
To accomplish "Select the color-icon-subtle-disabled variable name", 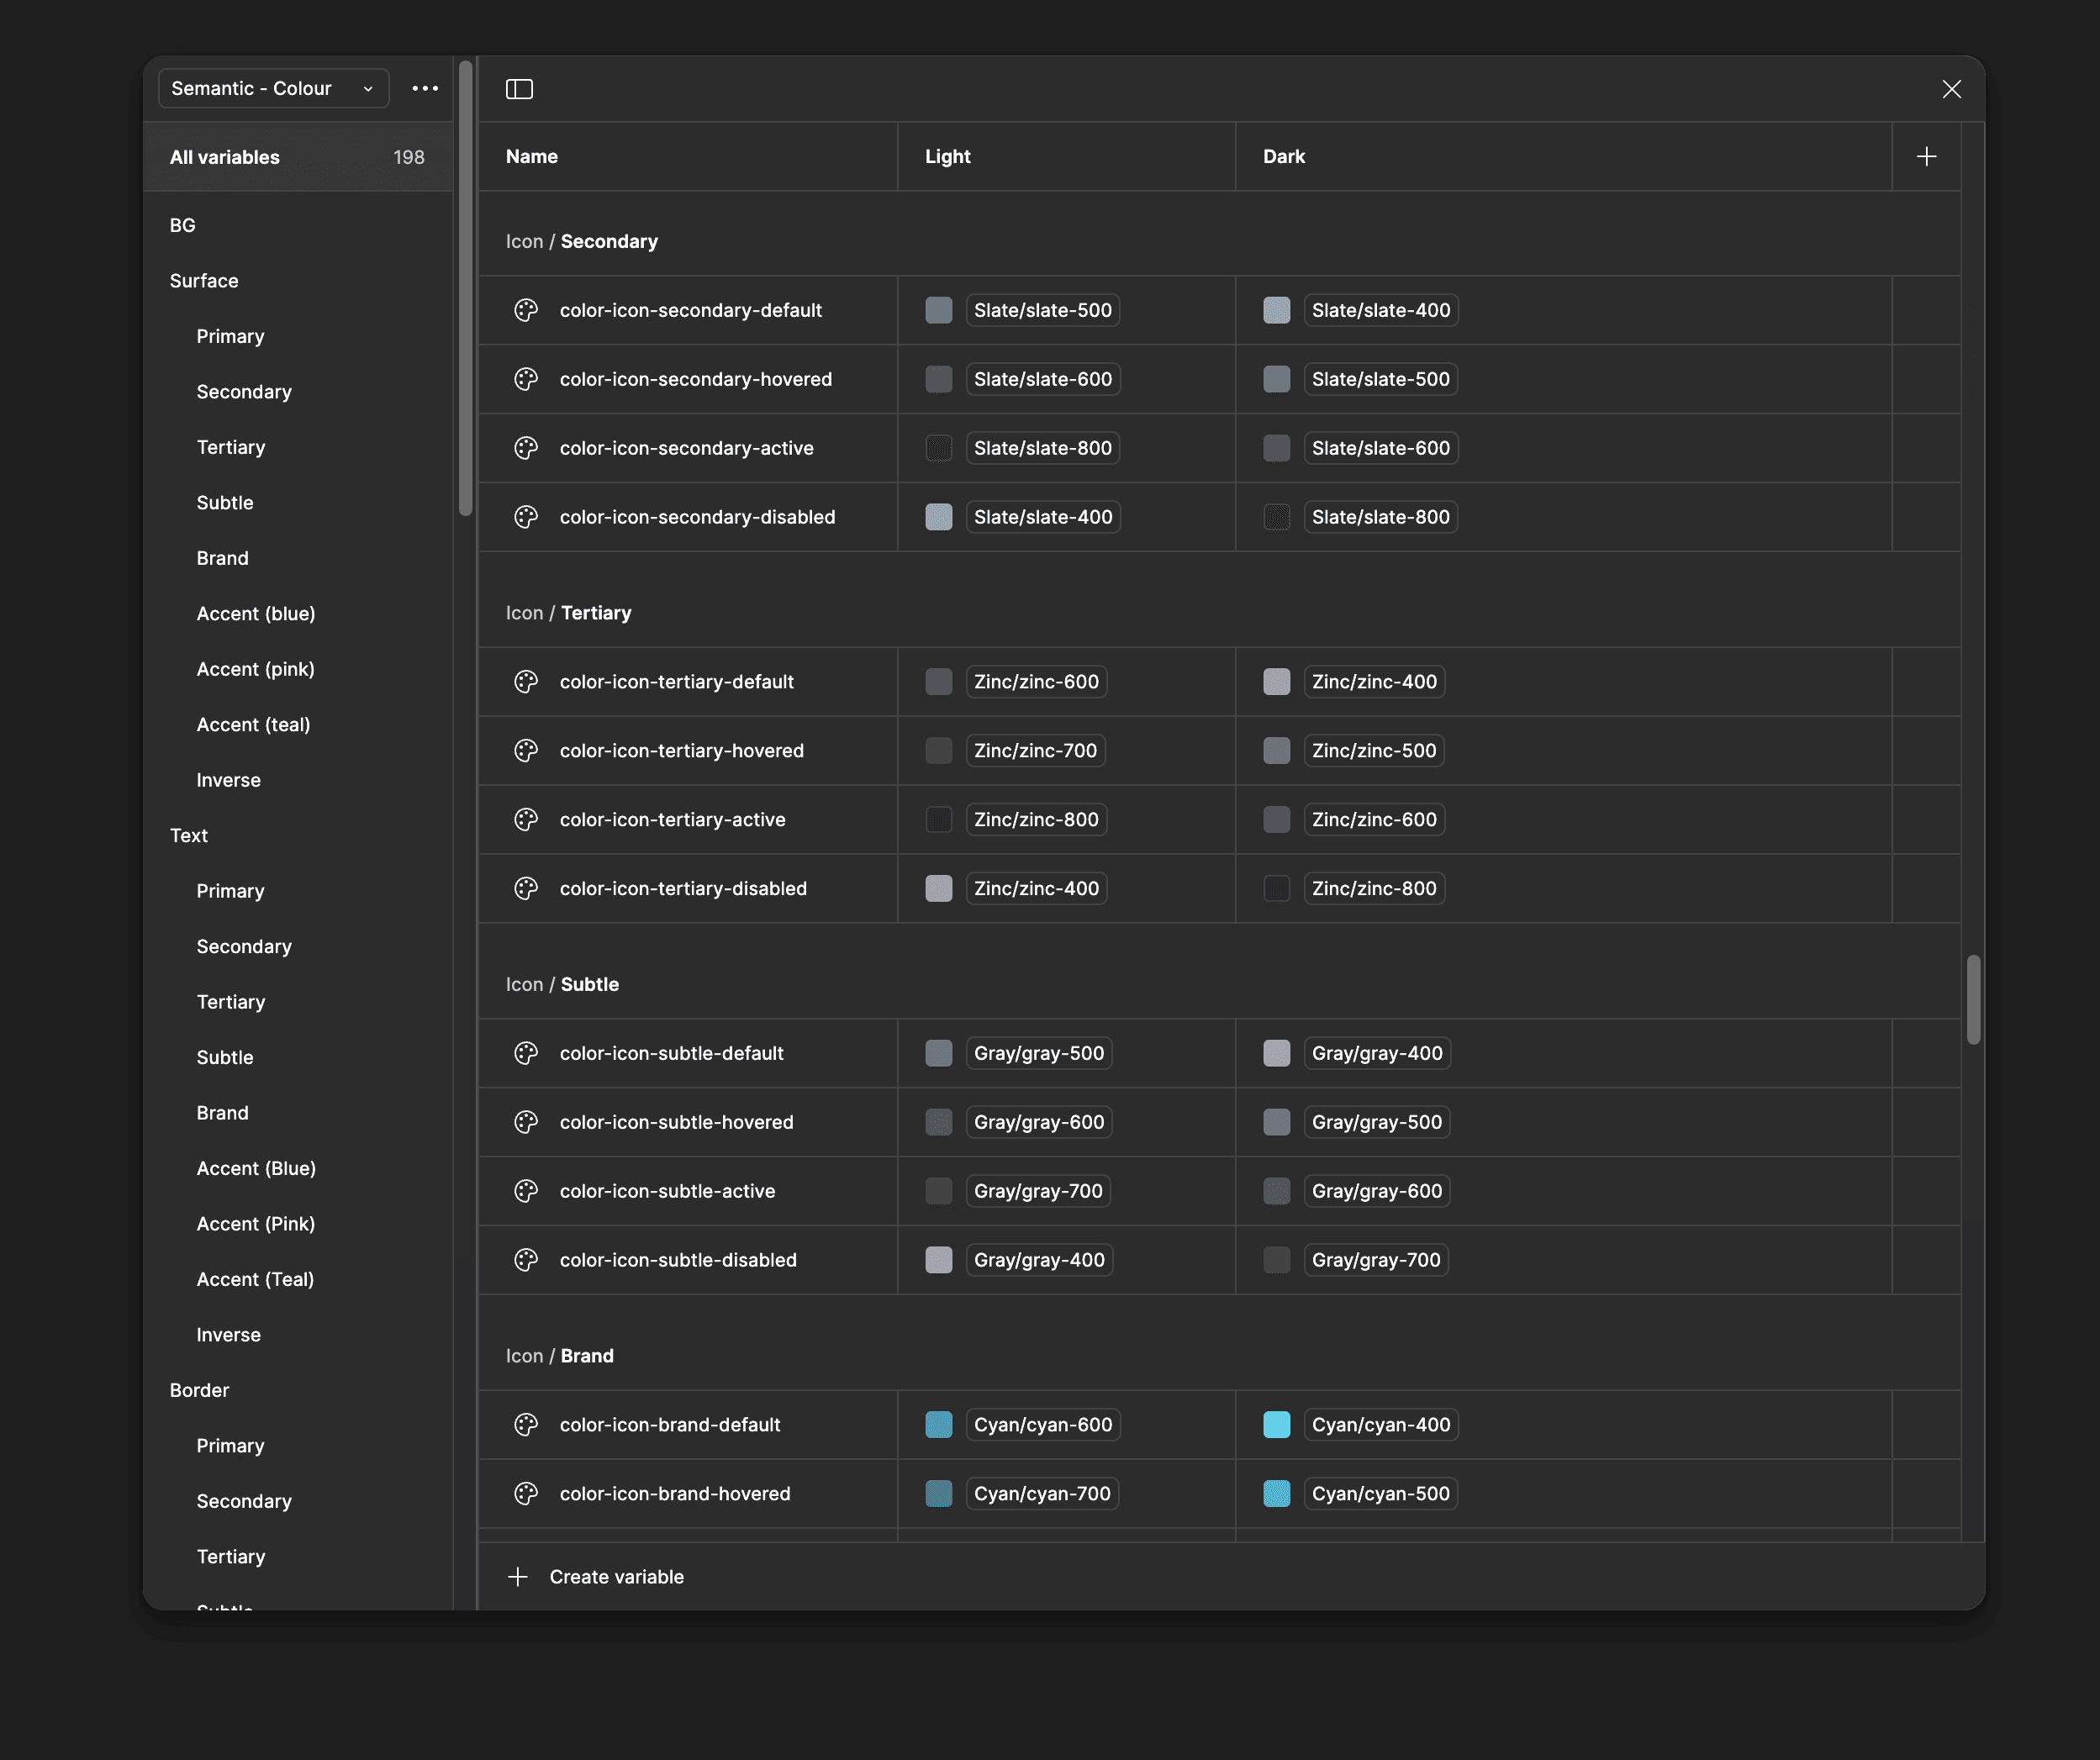I will pos(678,1260).
